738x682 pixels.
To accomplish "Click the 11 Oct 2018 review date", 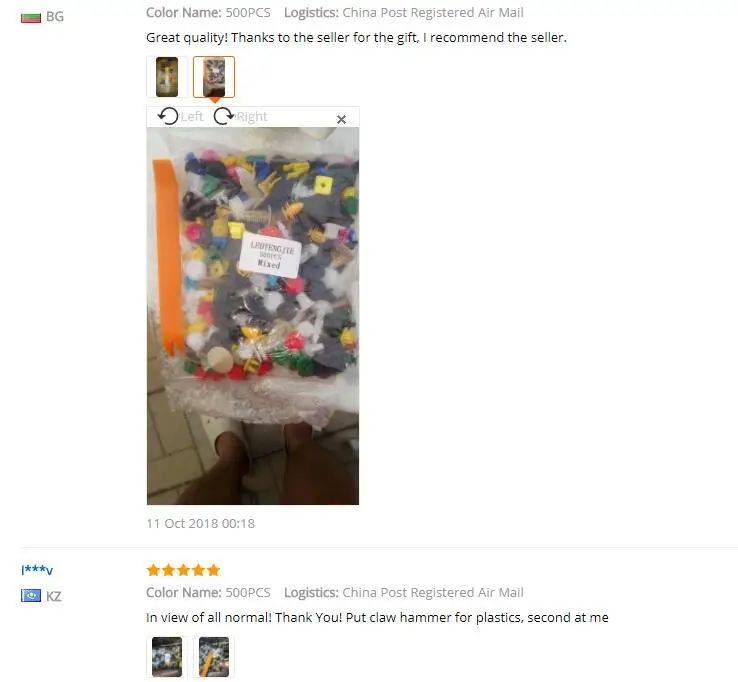I will click(201, 523).
